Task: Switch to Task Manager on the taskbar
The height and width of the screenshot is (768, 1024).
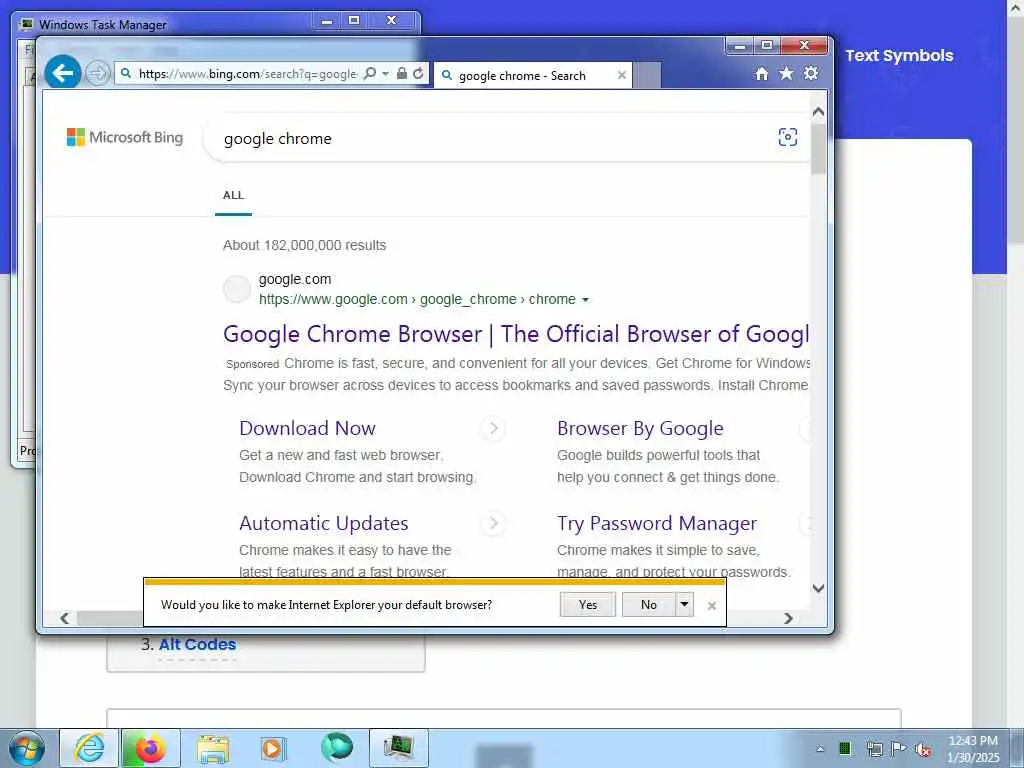Action: (x=399, y=748)
